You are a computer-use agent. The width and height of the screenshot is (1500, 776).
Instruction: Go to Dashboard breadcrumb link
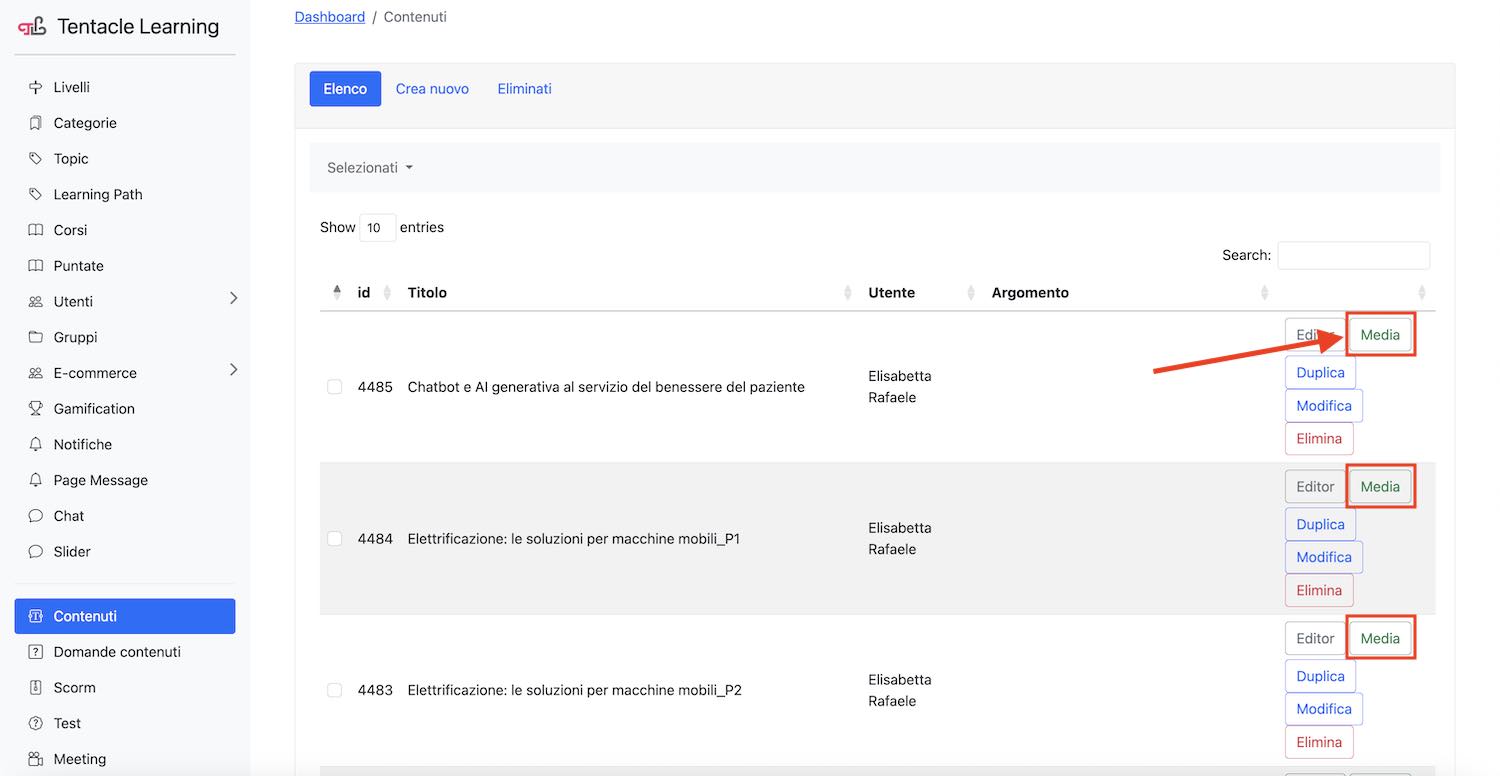[x=329, y=17]
